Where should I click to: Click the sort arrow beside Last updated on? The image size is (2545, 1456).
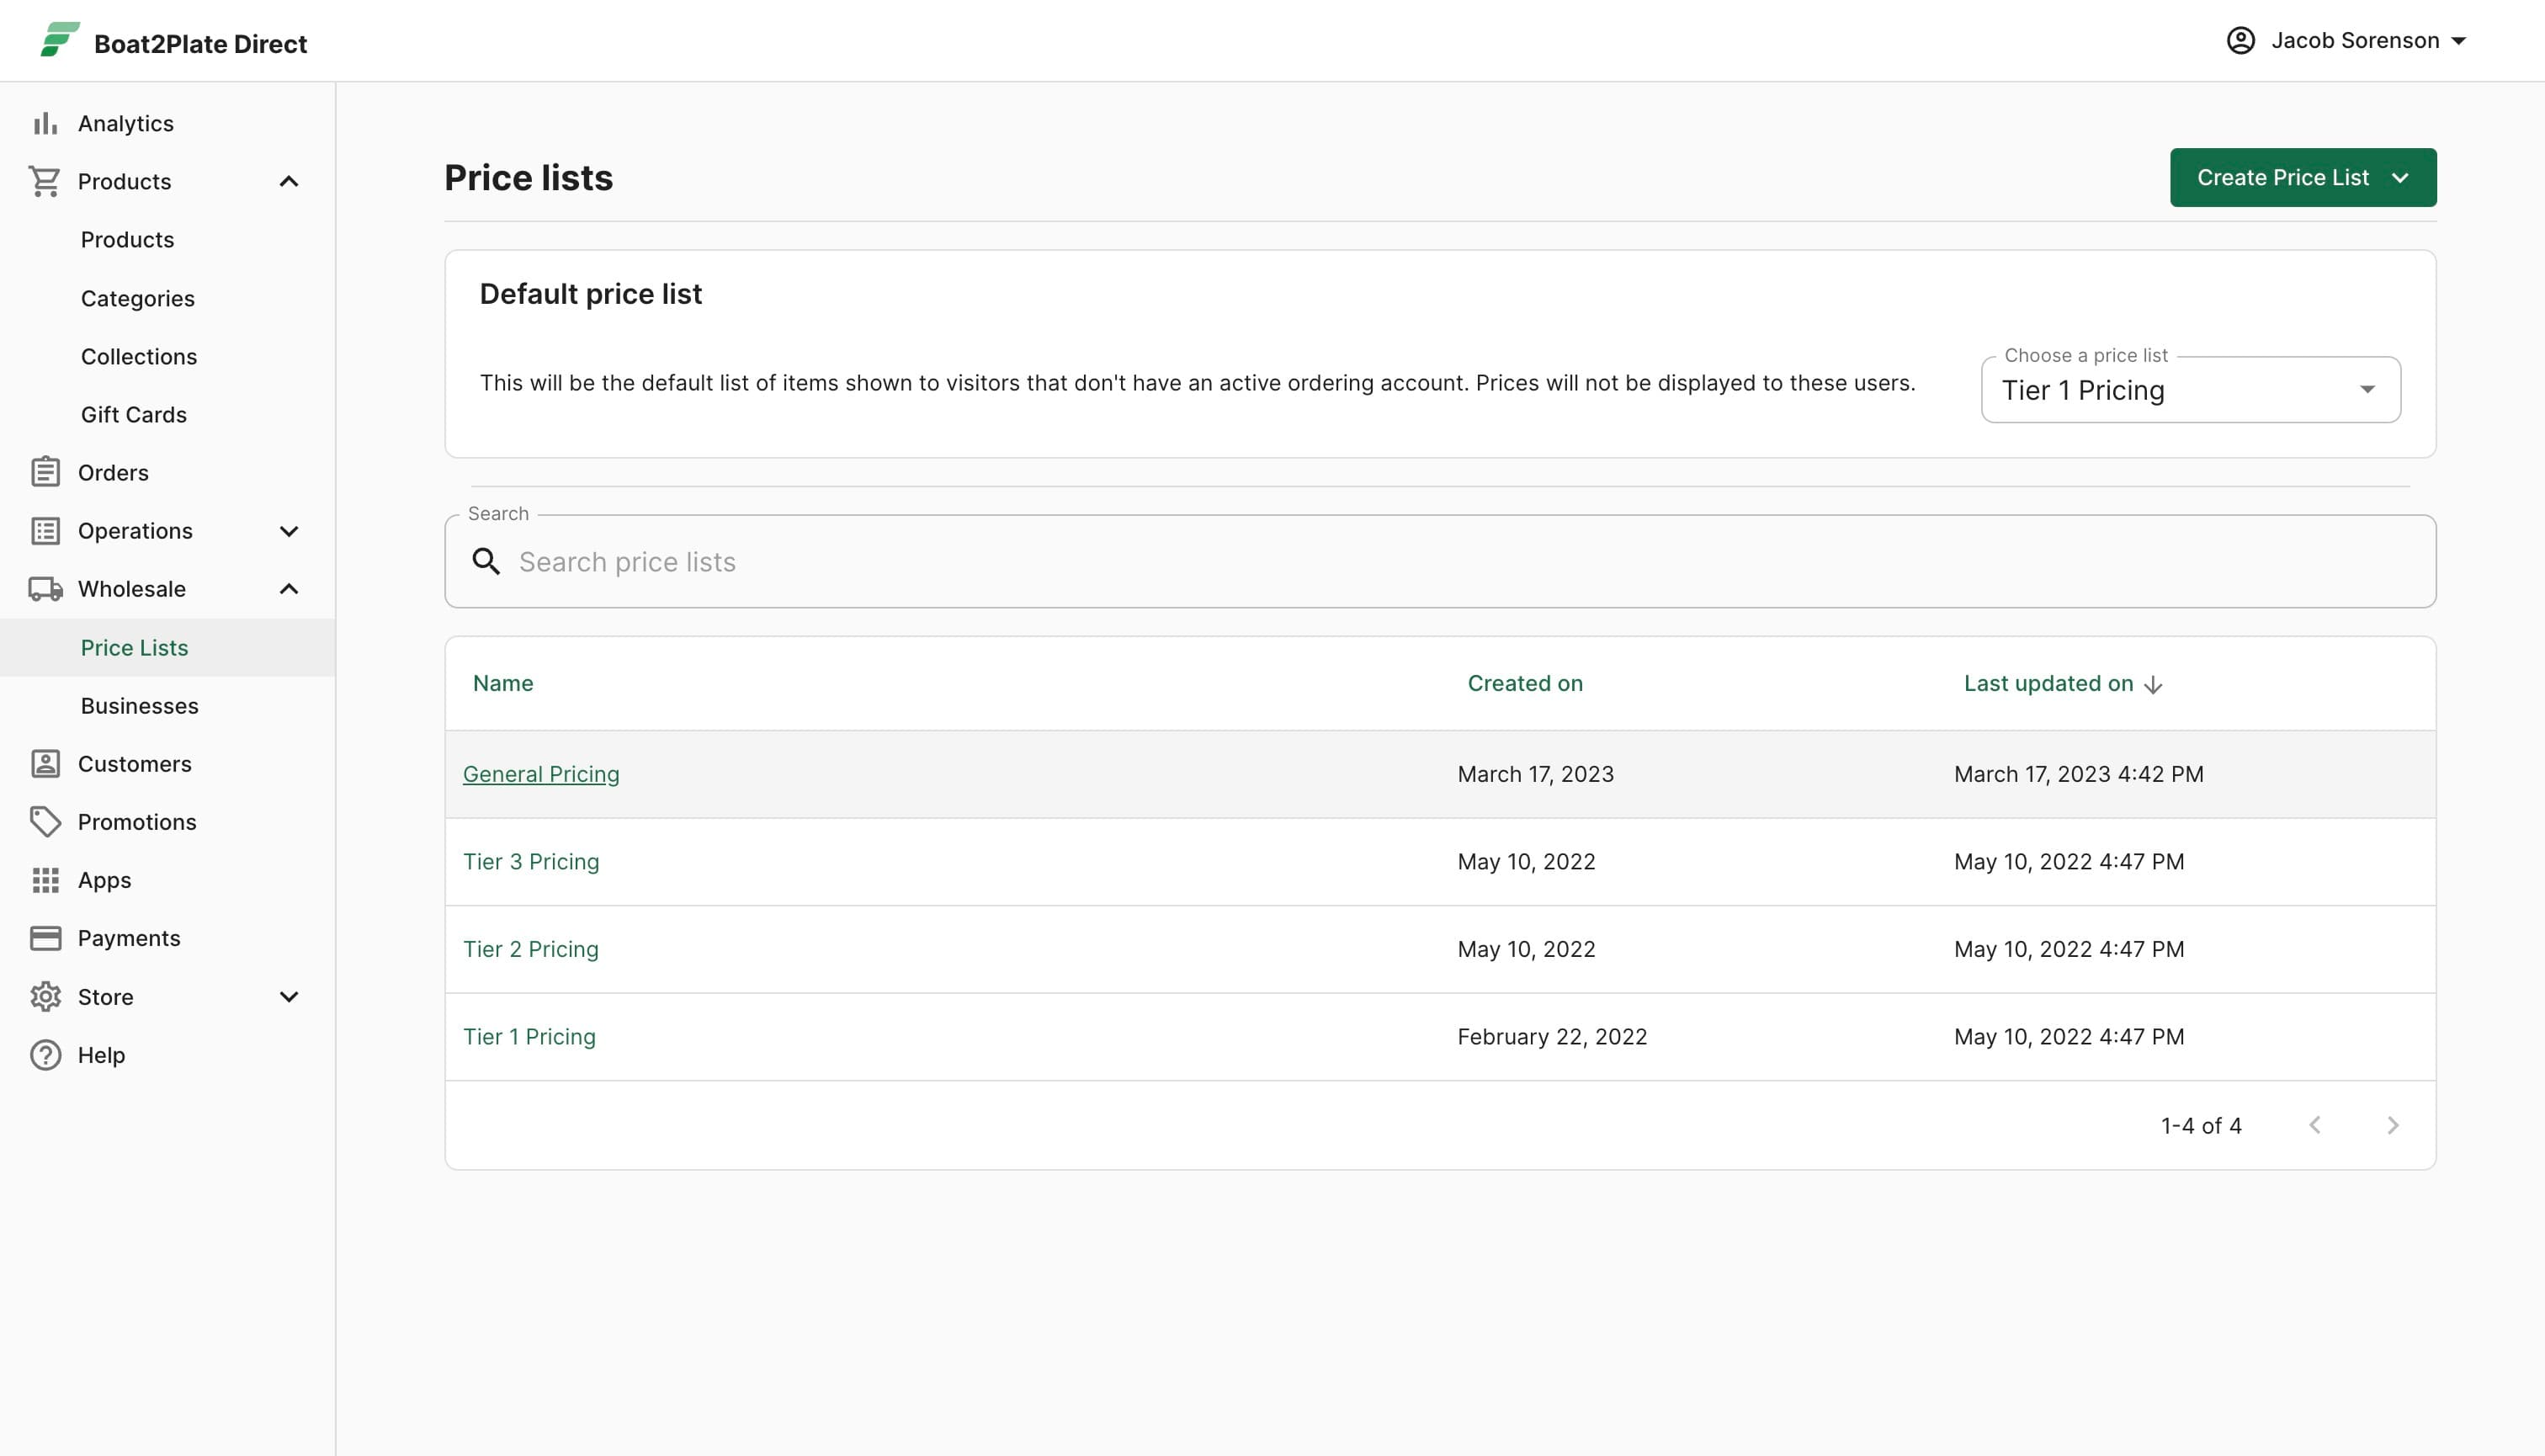[x=2153, y=684]
